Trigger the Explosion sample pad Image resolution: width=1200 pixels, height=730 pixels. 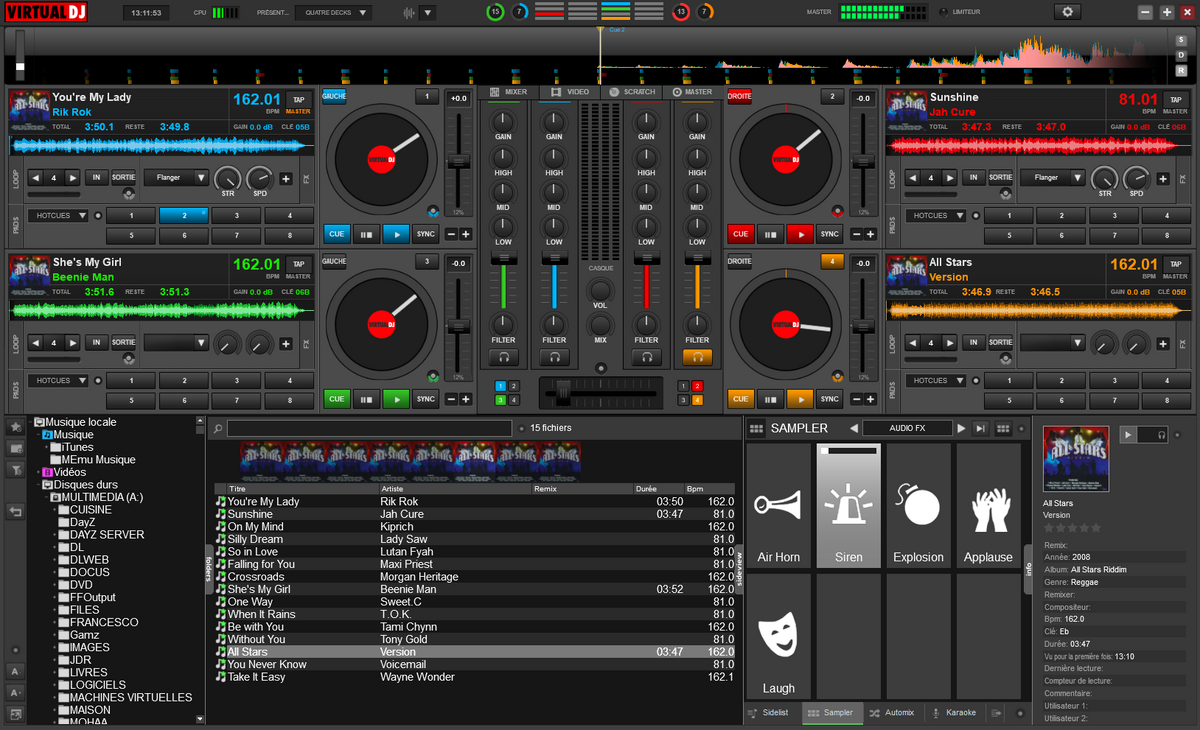click(918, 507)
